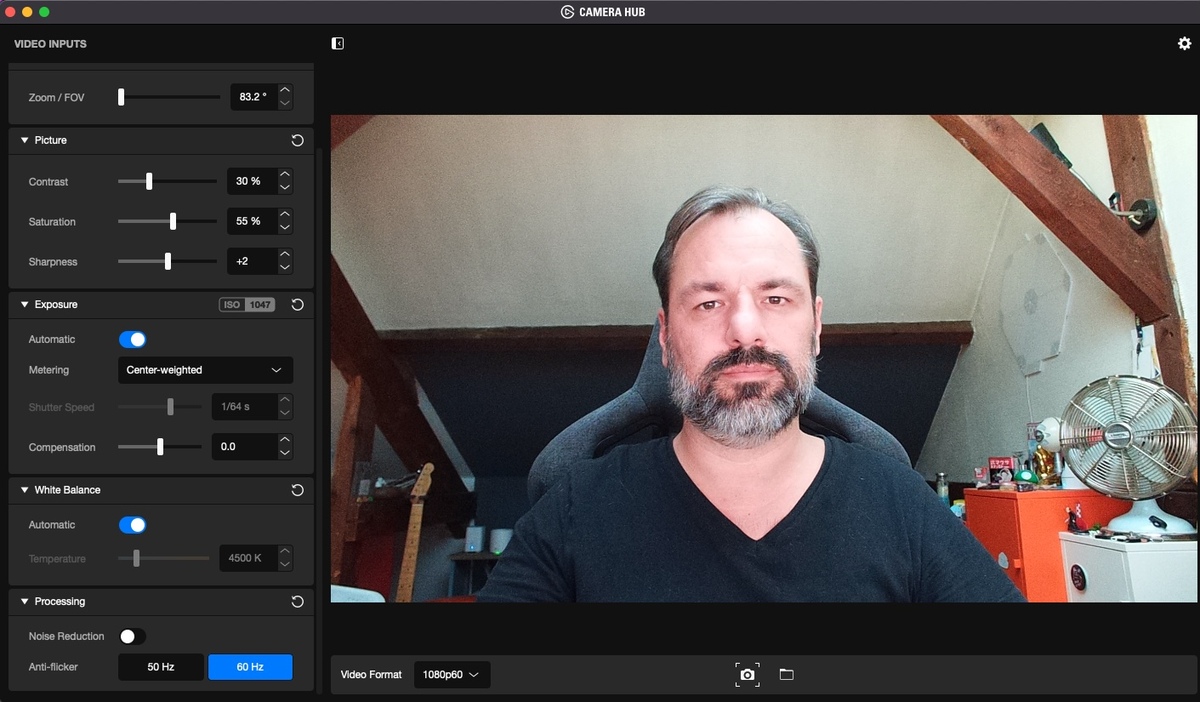The width and height of the screenshot is (1200, 702).
Task: Decrease Zoom / FOV value stepper
Action: [x=285, y=103]
